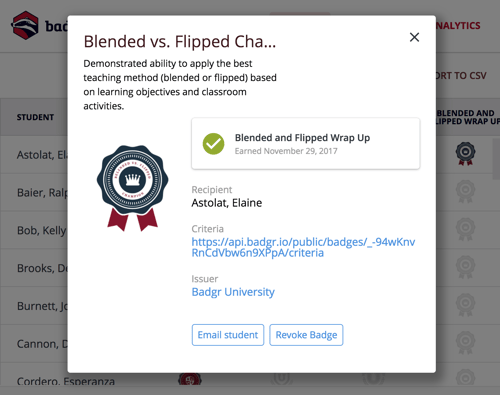Click the greyed badge icon in Burnett's row
This screenshot has height=395, width=500.
point(465,305)
